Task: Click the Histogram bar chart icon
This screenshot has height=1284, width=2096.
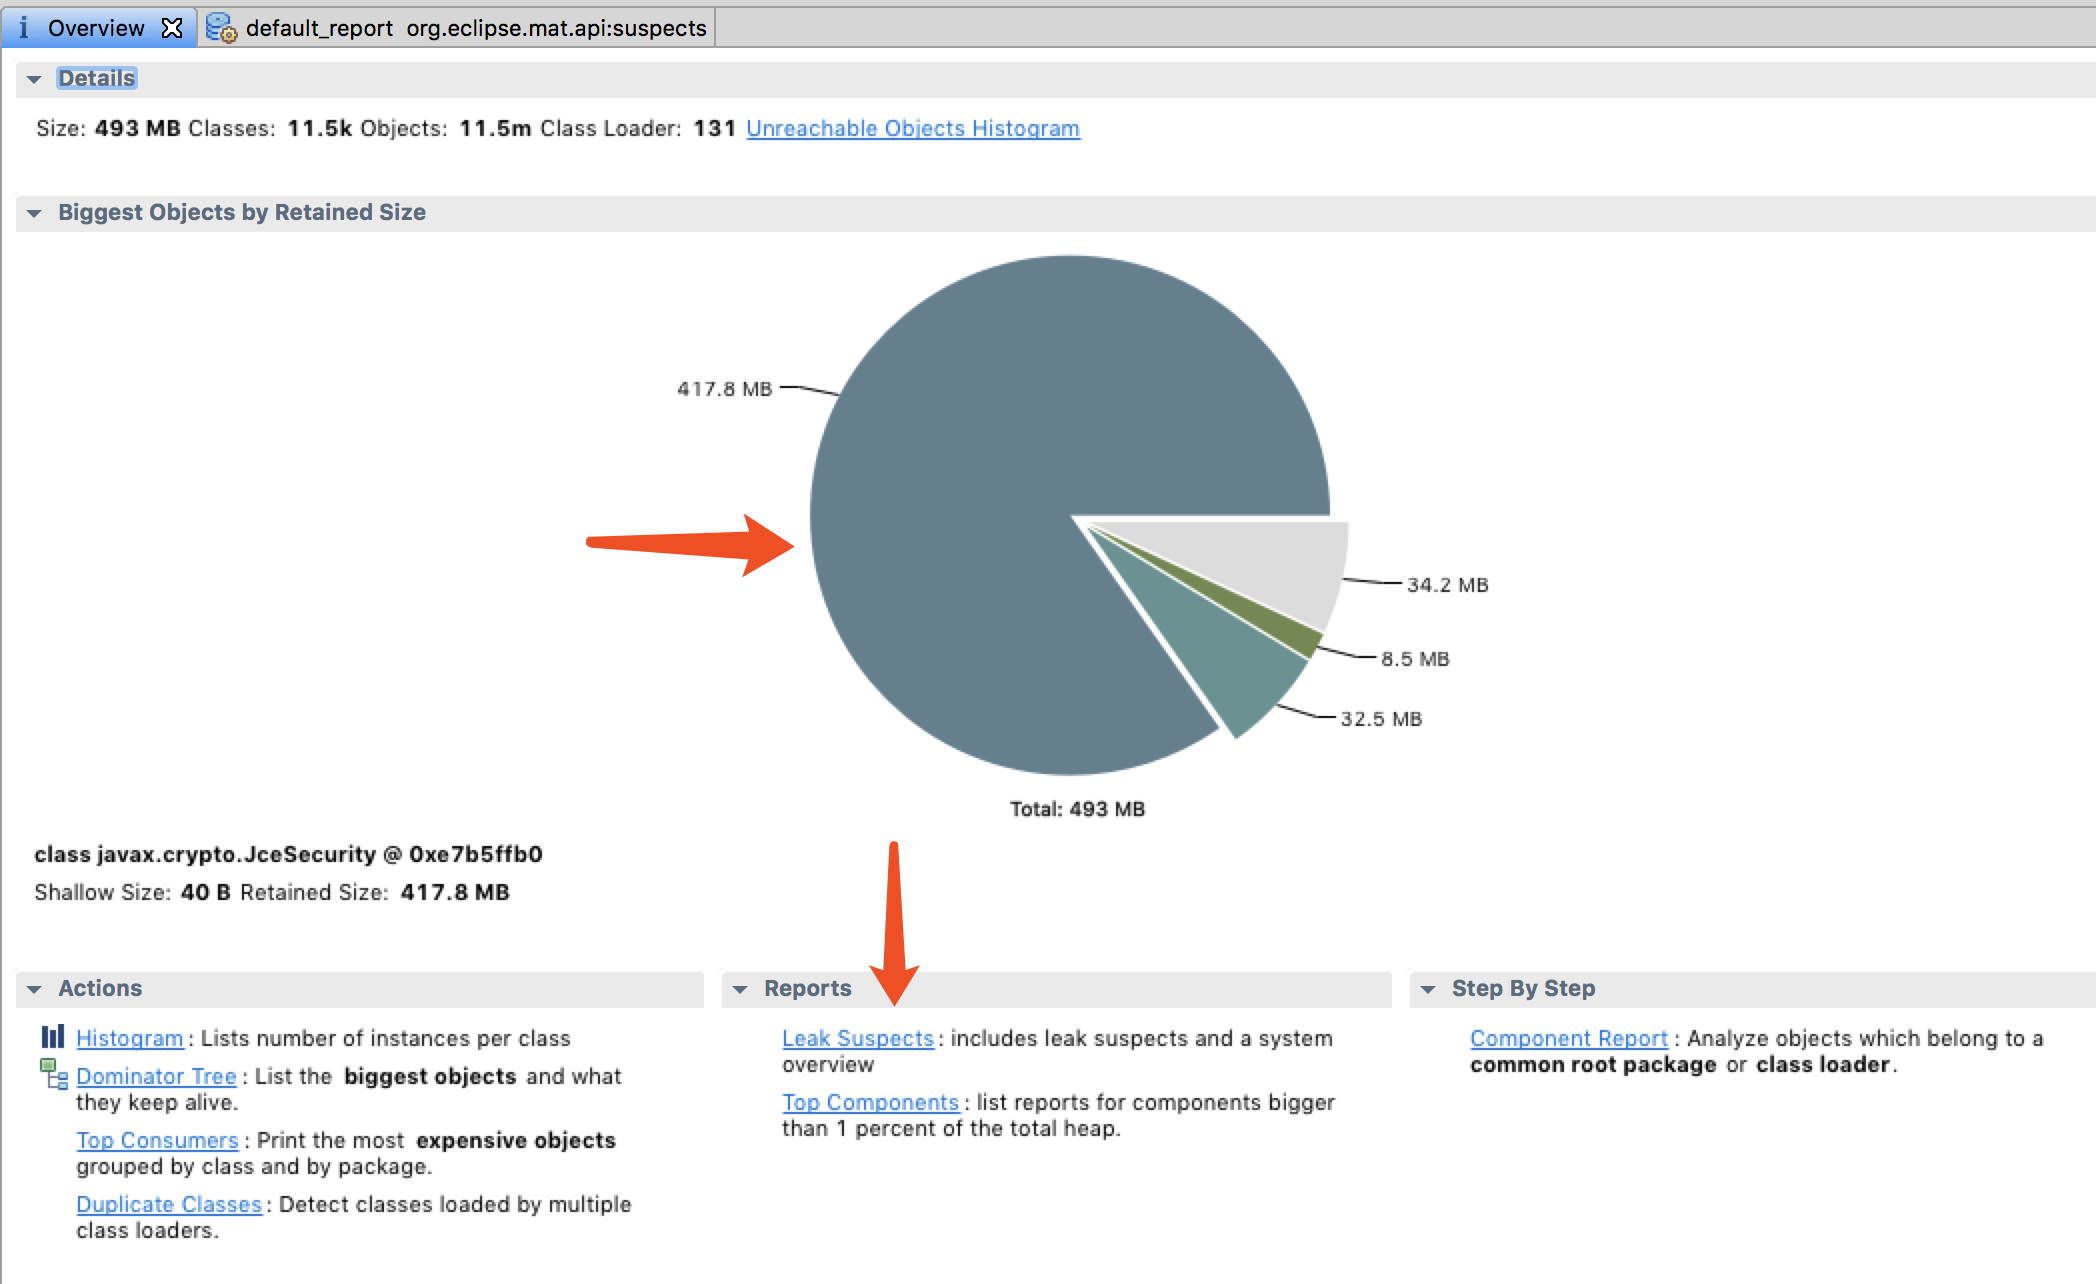Action: click(x=53, y=1037)
